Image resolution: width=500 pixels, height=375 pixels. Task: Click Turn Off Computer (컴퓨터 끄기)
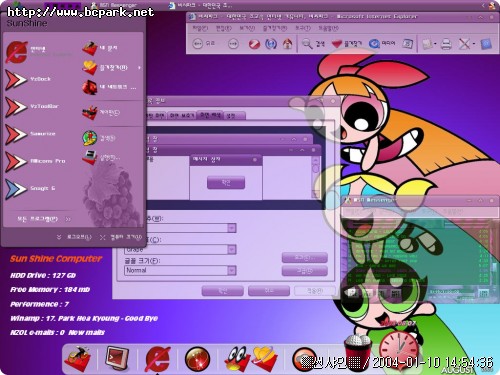[x=121, y=237]
